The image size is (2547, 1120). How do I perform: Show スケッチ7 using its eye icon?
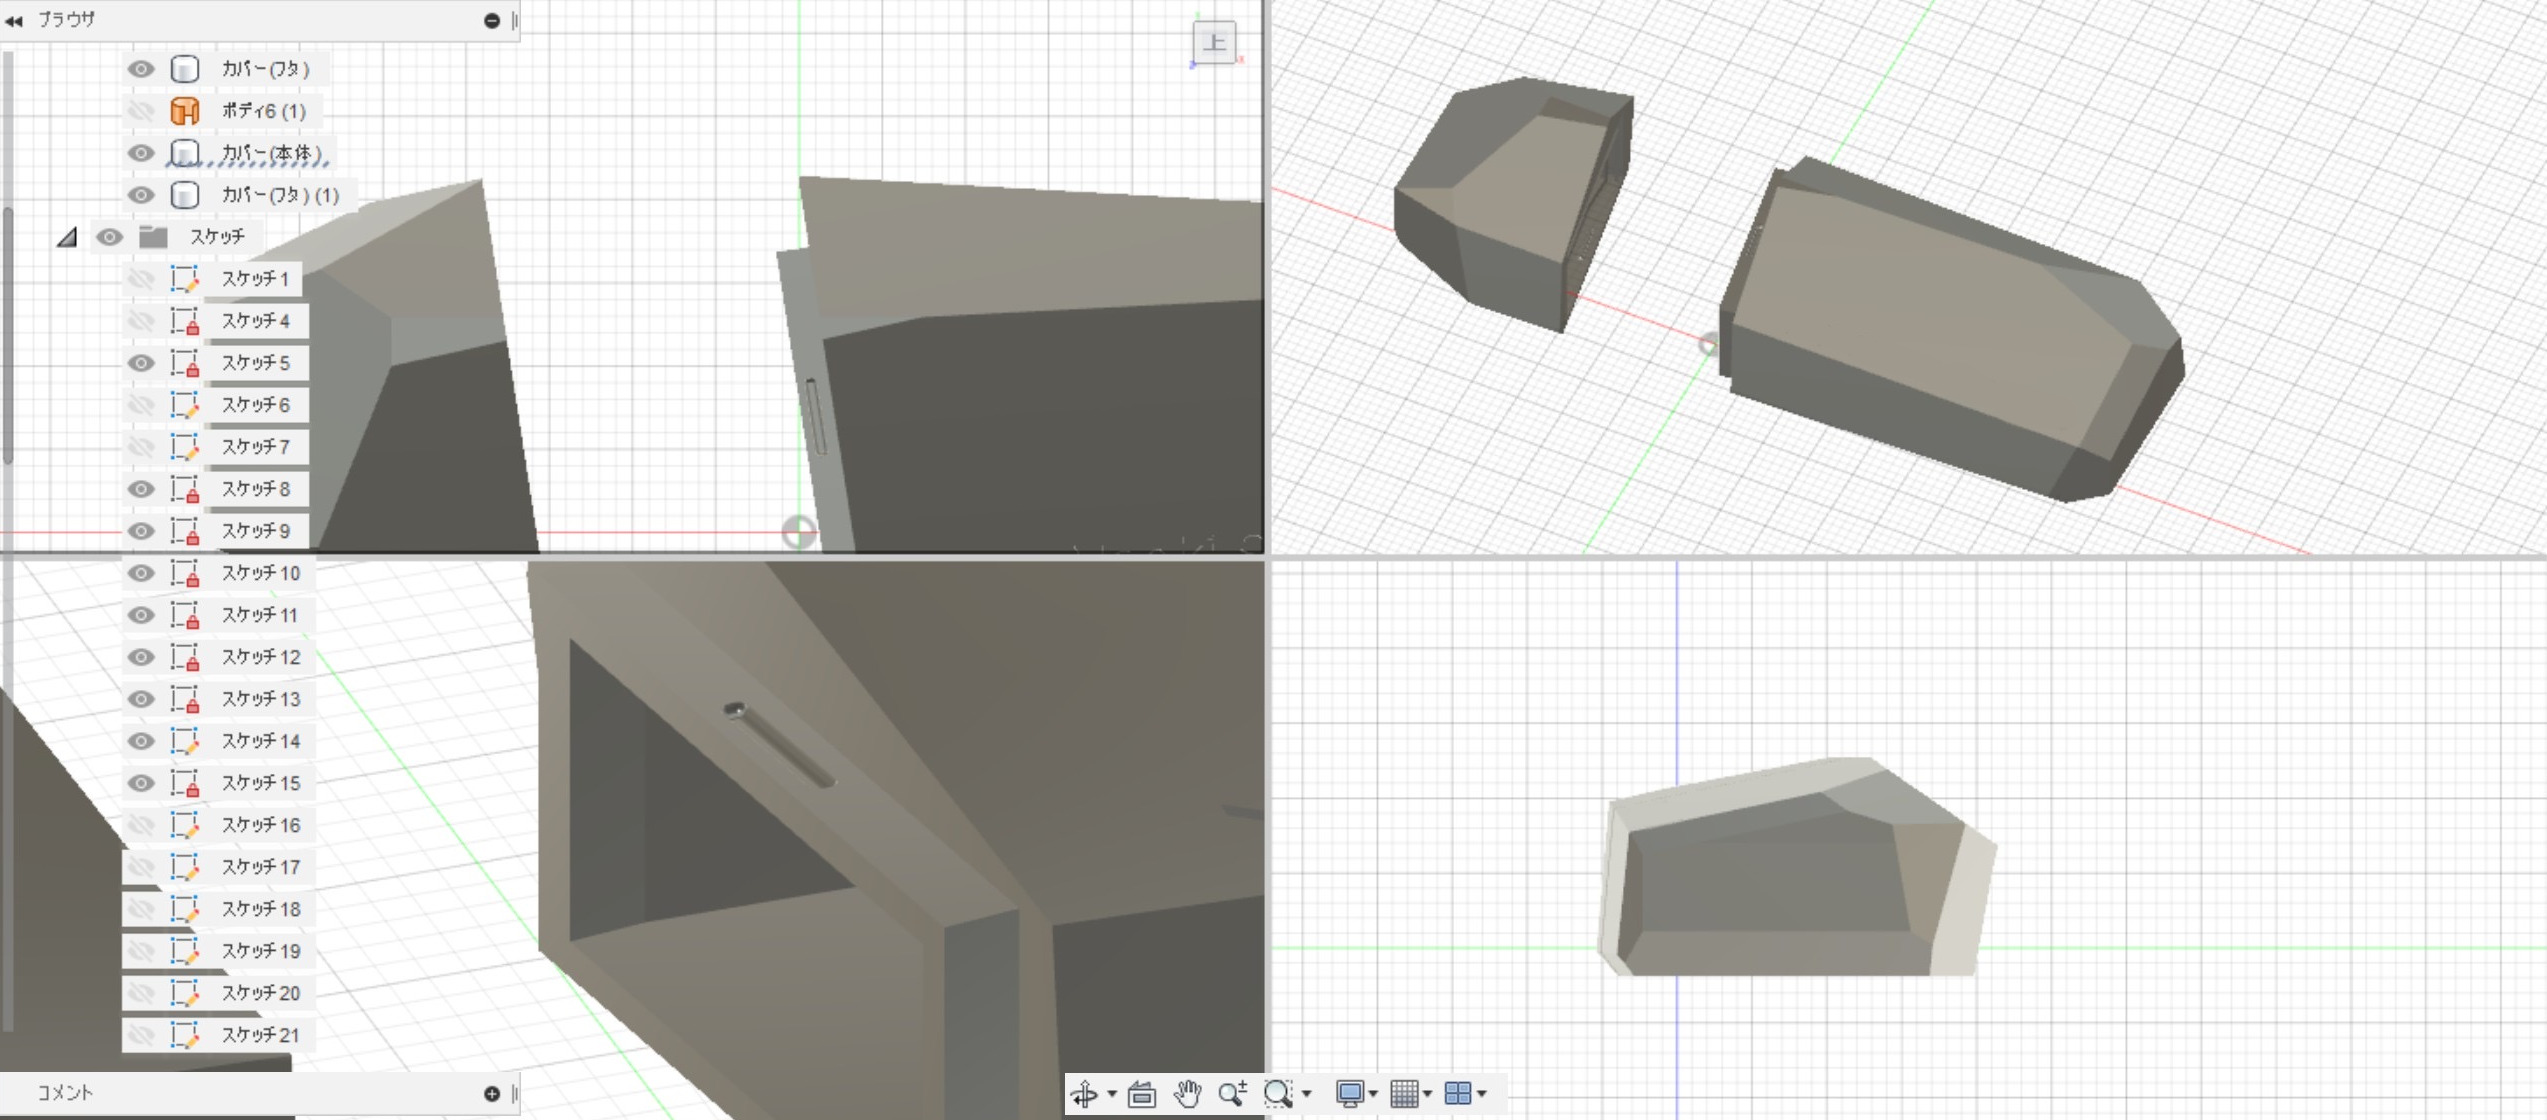pyautogui.click(x=141, y=447)
